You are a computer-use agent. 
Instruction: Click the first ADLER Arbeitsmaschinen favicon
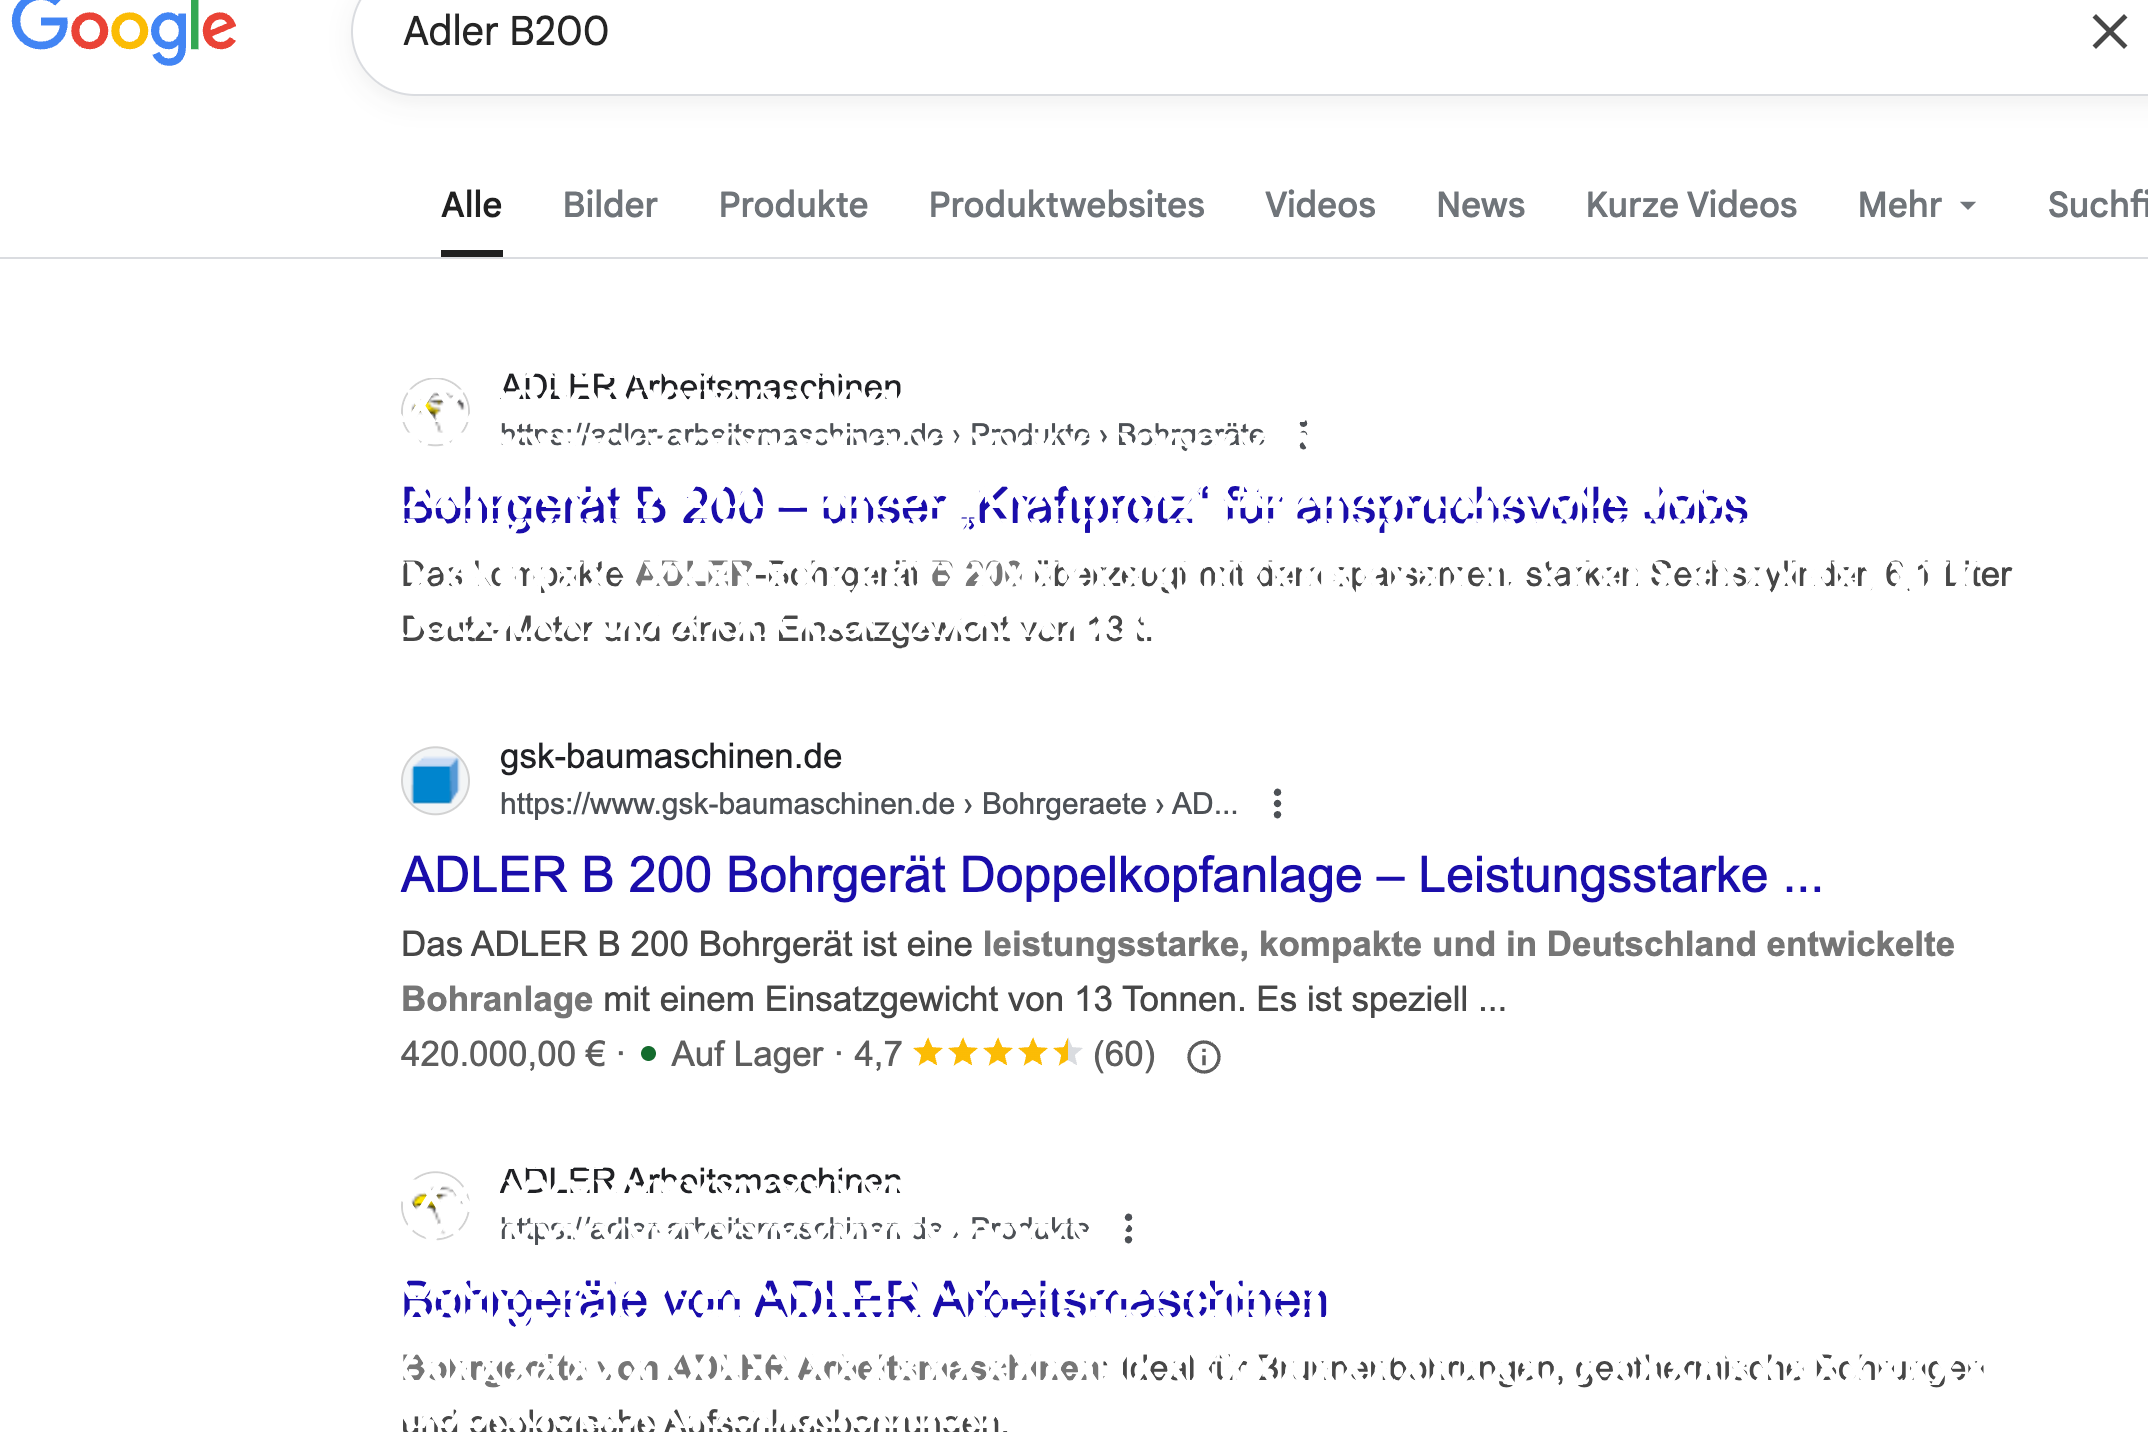(x=436, y=411)
